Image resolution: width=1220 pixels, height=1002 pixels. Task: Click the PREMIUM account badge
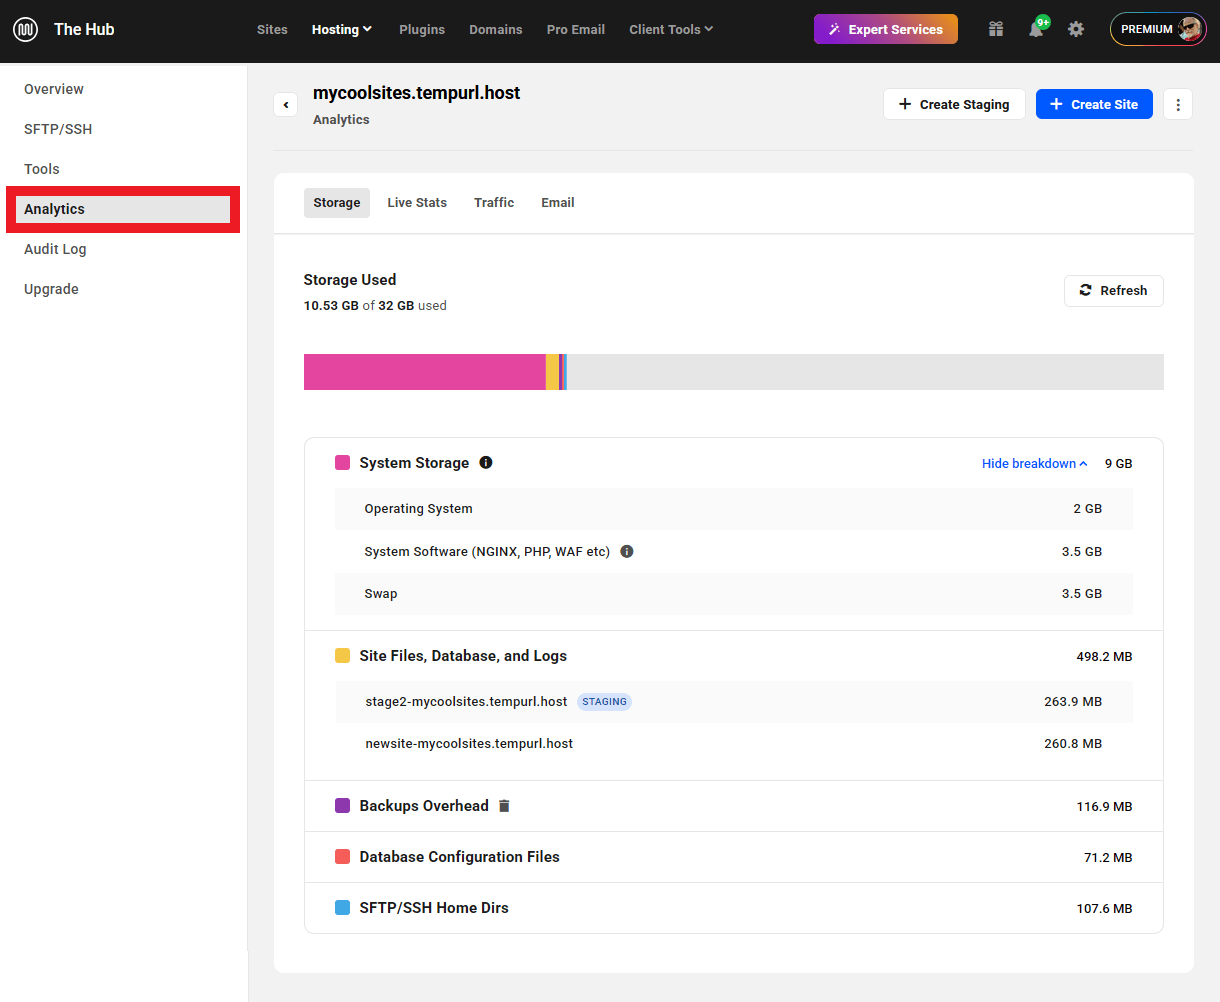1158,29
